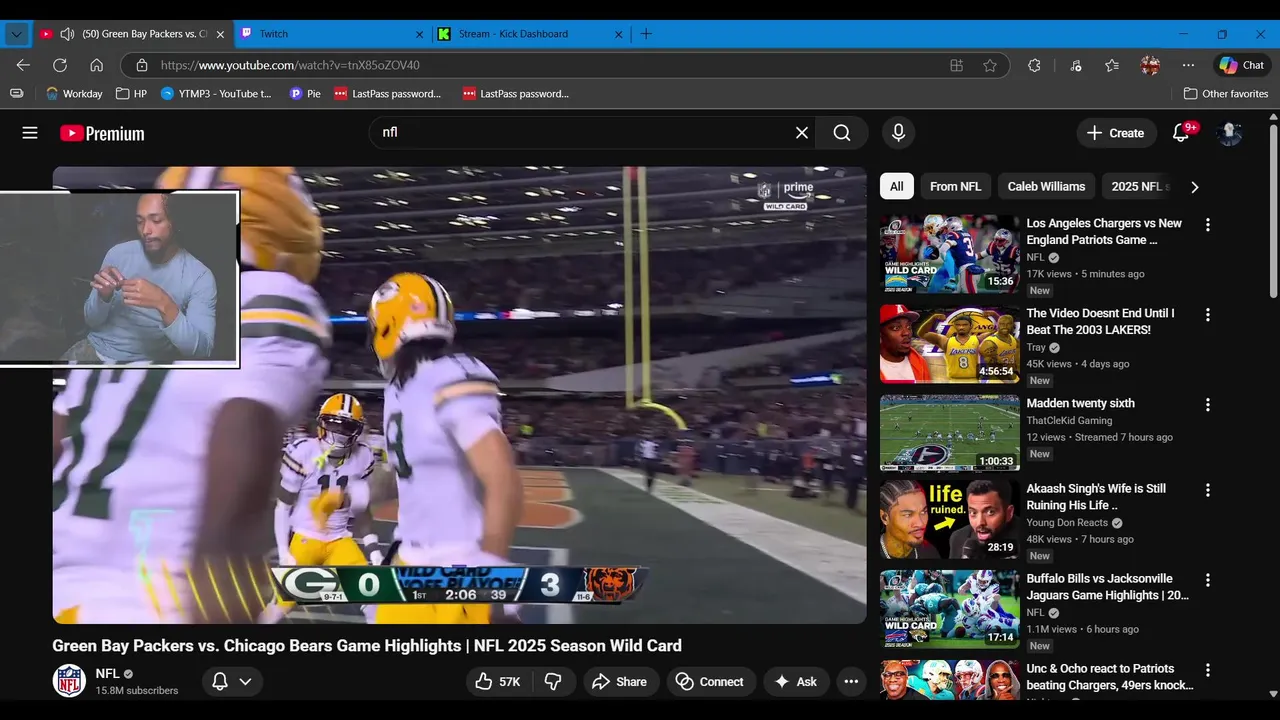
Task: Open the Pie bookmark
Action: [x=305, y=94]
